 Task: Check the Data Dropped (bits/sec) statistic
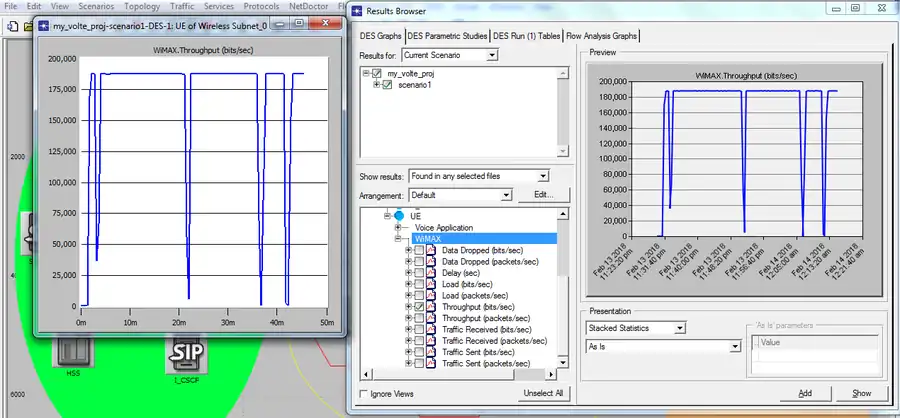(x=419, y=250)
